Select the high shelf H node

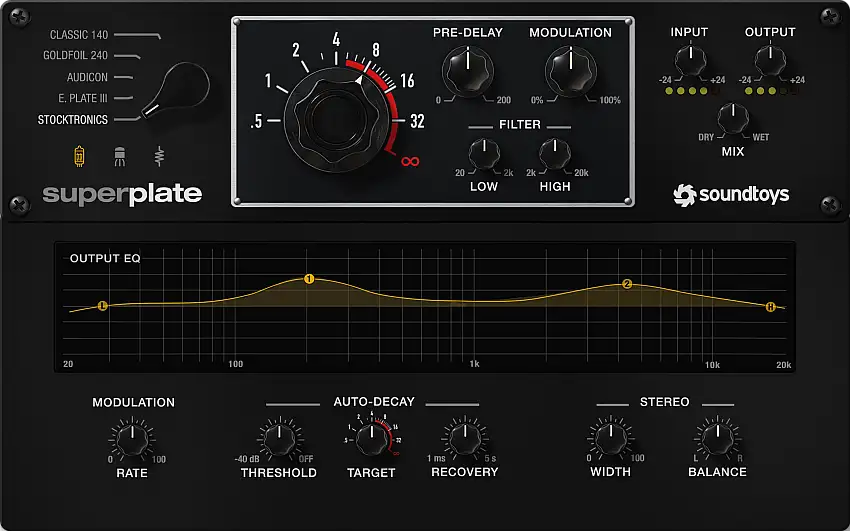tap(770, 307)
